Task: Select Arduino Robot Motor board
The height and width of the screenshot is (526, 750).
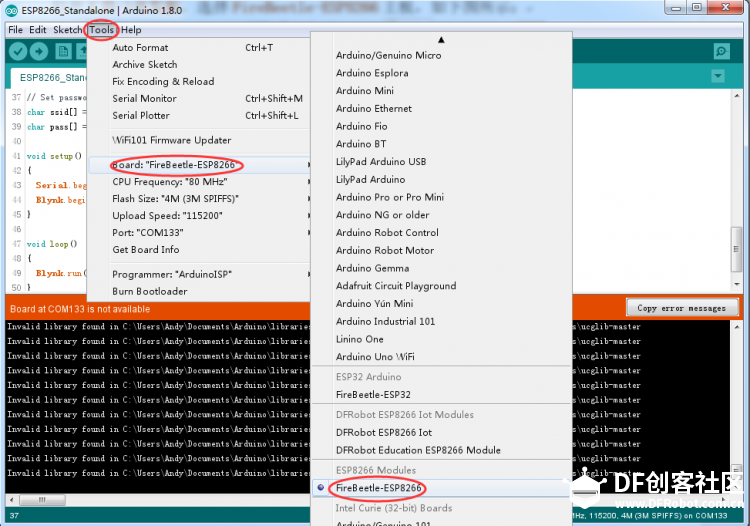Action: click(441, 250)
